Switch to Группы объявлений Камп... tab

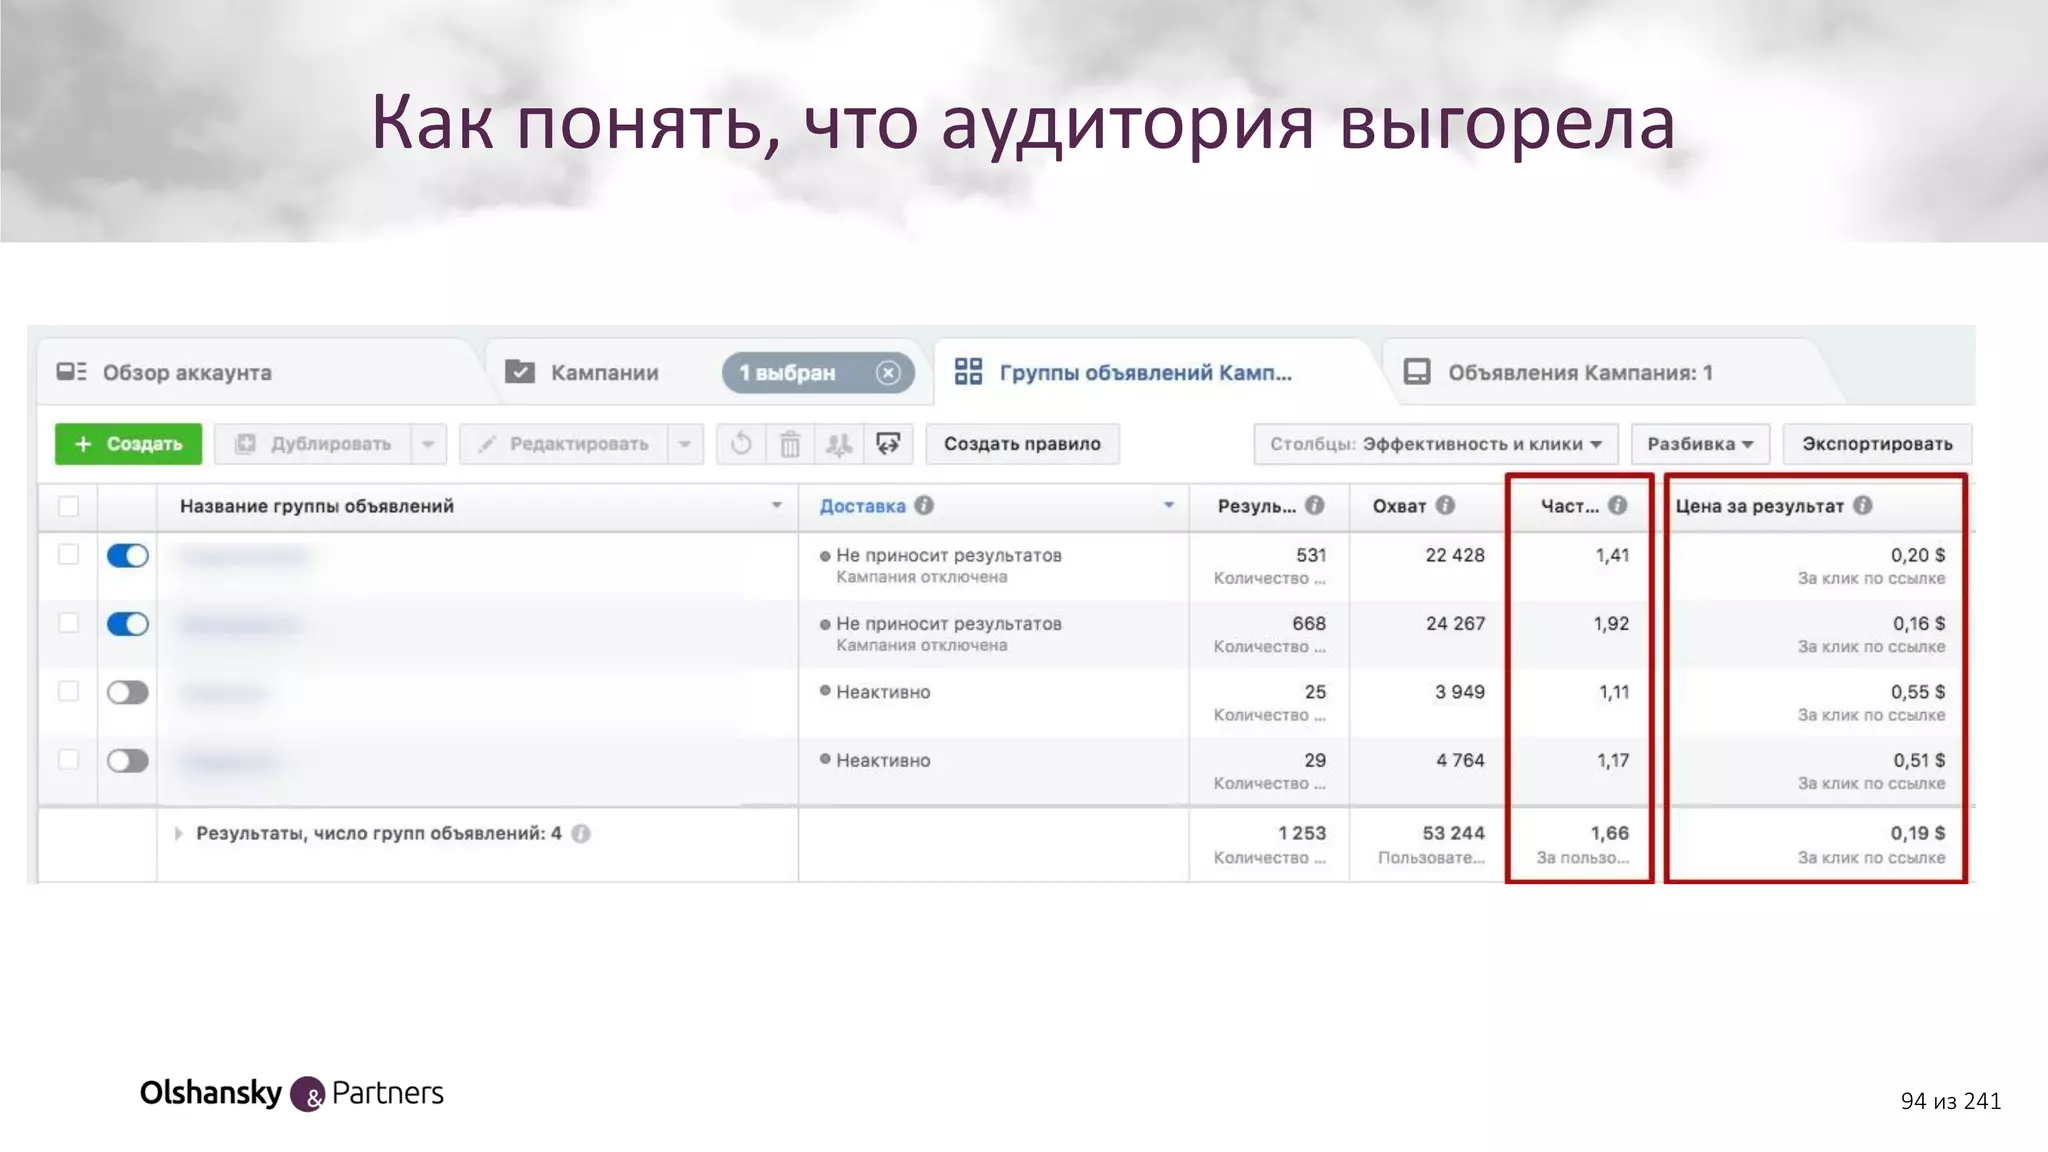1146,373
